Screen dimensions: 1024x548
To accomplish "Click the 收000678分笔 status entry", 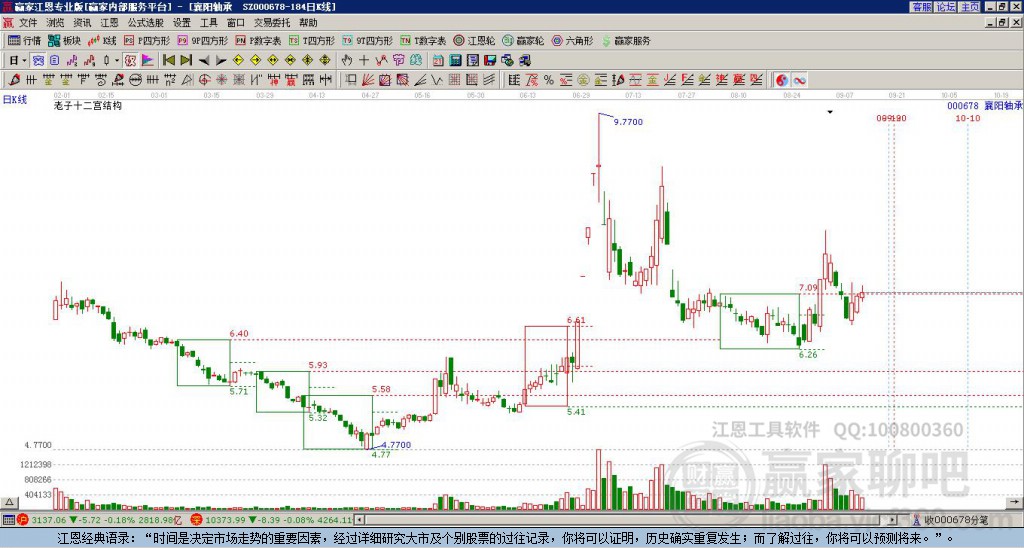I will tap(956, 520).
